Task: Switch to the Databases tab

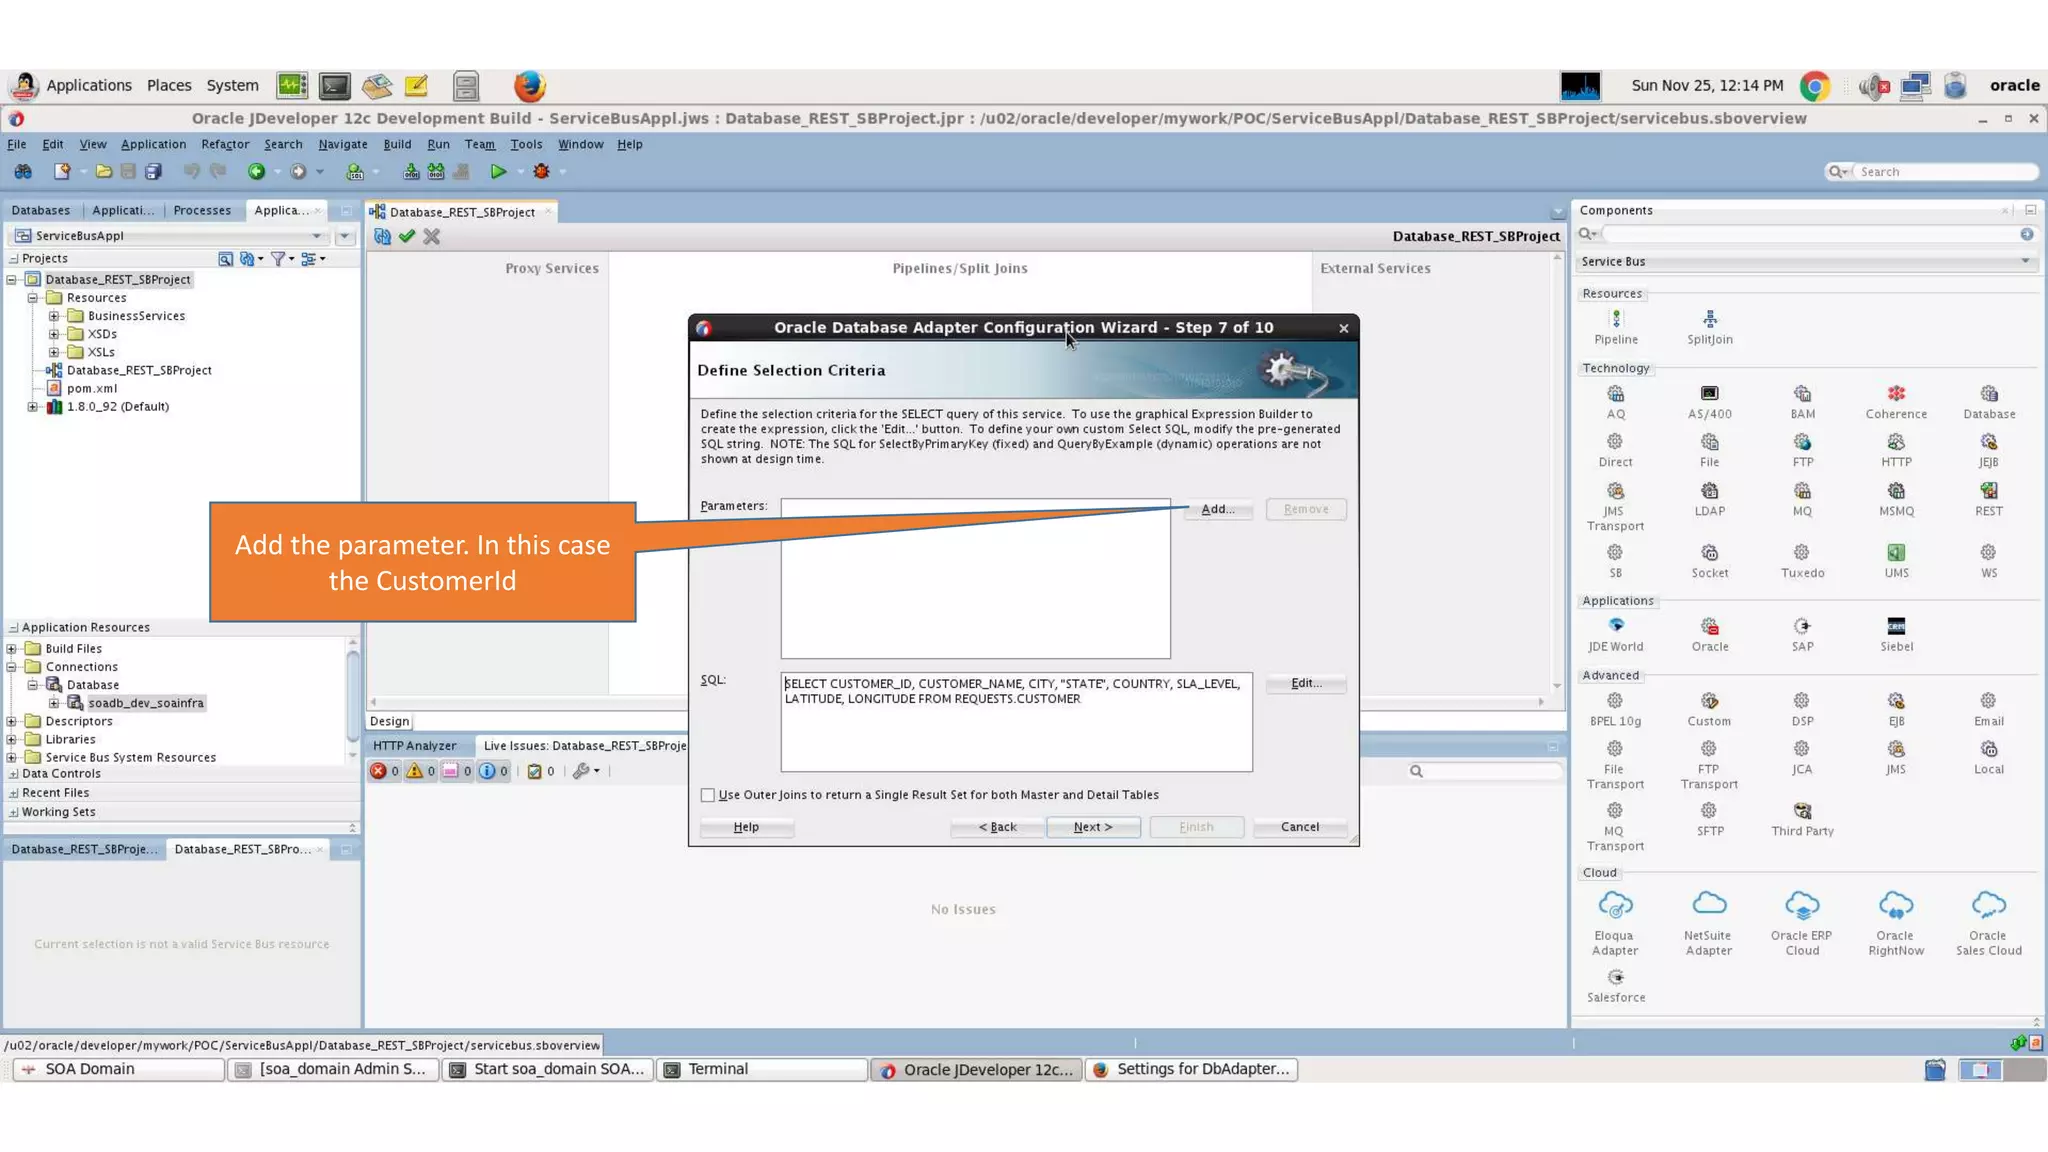Action: (x=41, y=210)
